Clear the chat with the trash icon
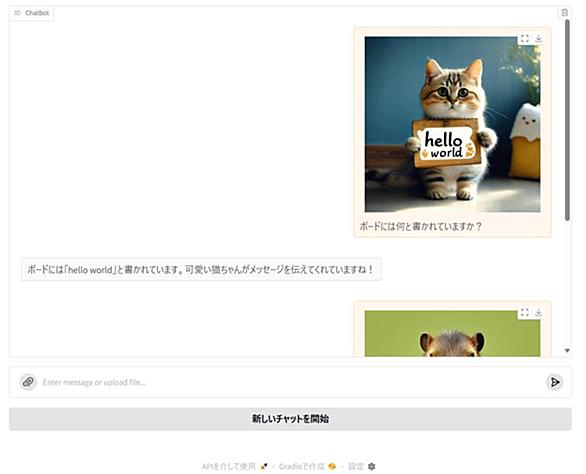The width and height of the screenshot is (586, 474). [564, 13]
